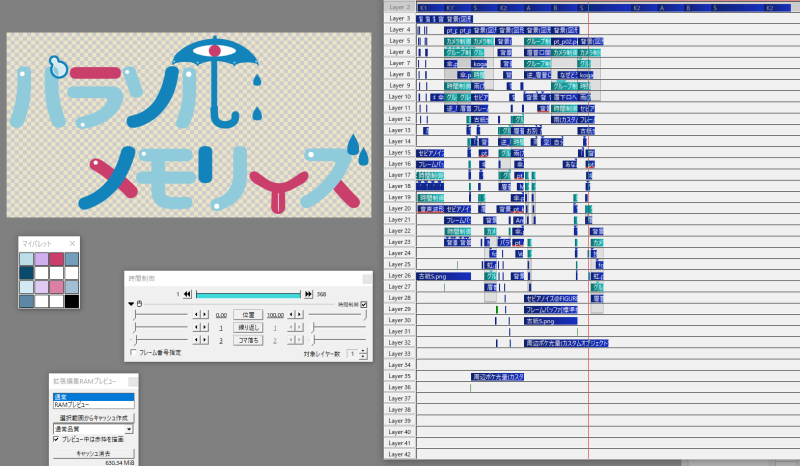This screenshot has height=466, width=800.
Task: Click the cyan frame range bar
Action: pos(248,295)
